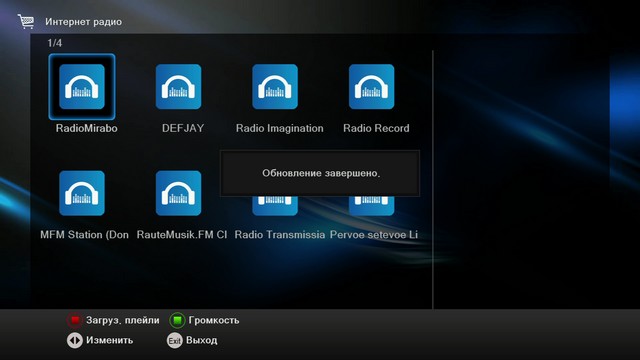Click the MFM Station (Don label
Viewport: 640px width, 360px height.
pos(84,235)
